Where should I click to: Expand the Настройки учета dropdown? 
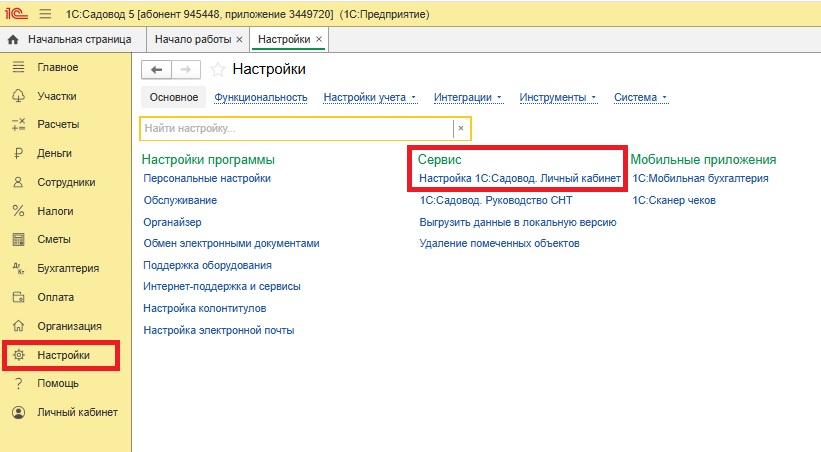pos(370,97)
